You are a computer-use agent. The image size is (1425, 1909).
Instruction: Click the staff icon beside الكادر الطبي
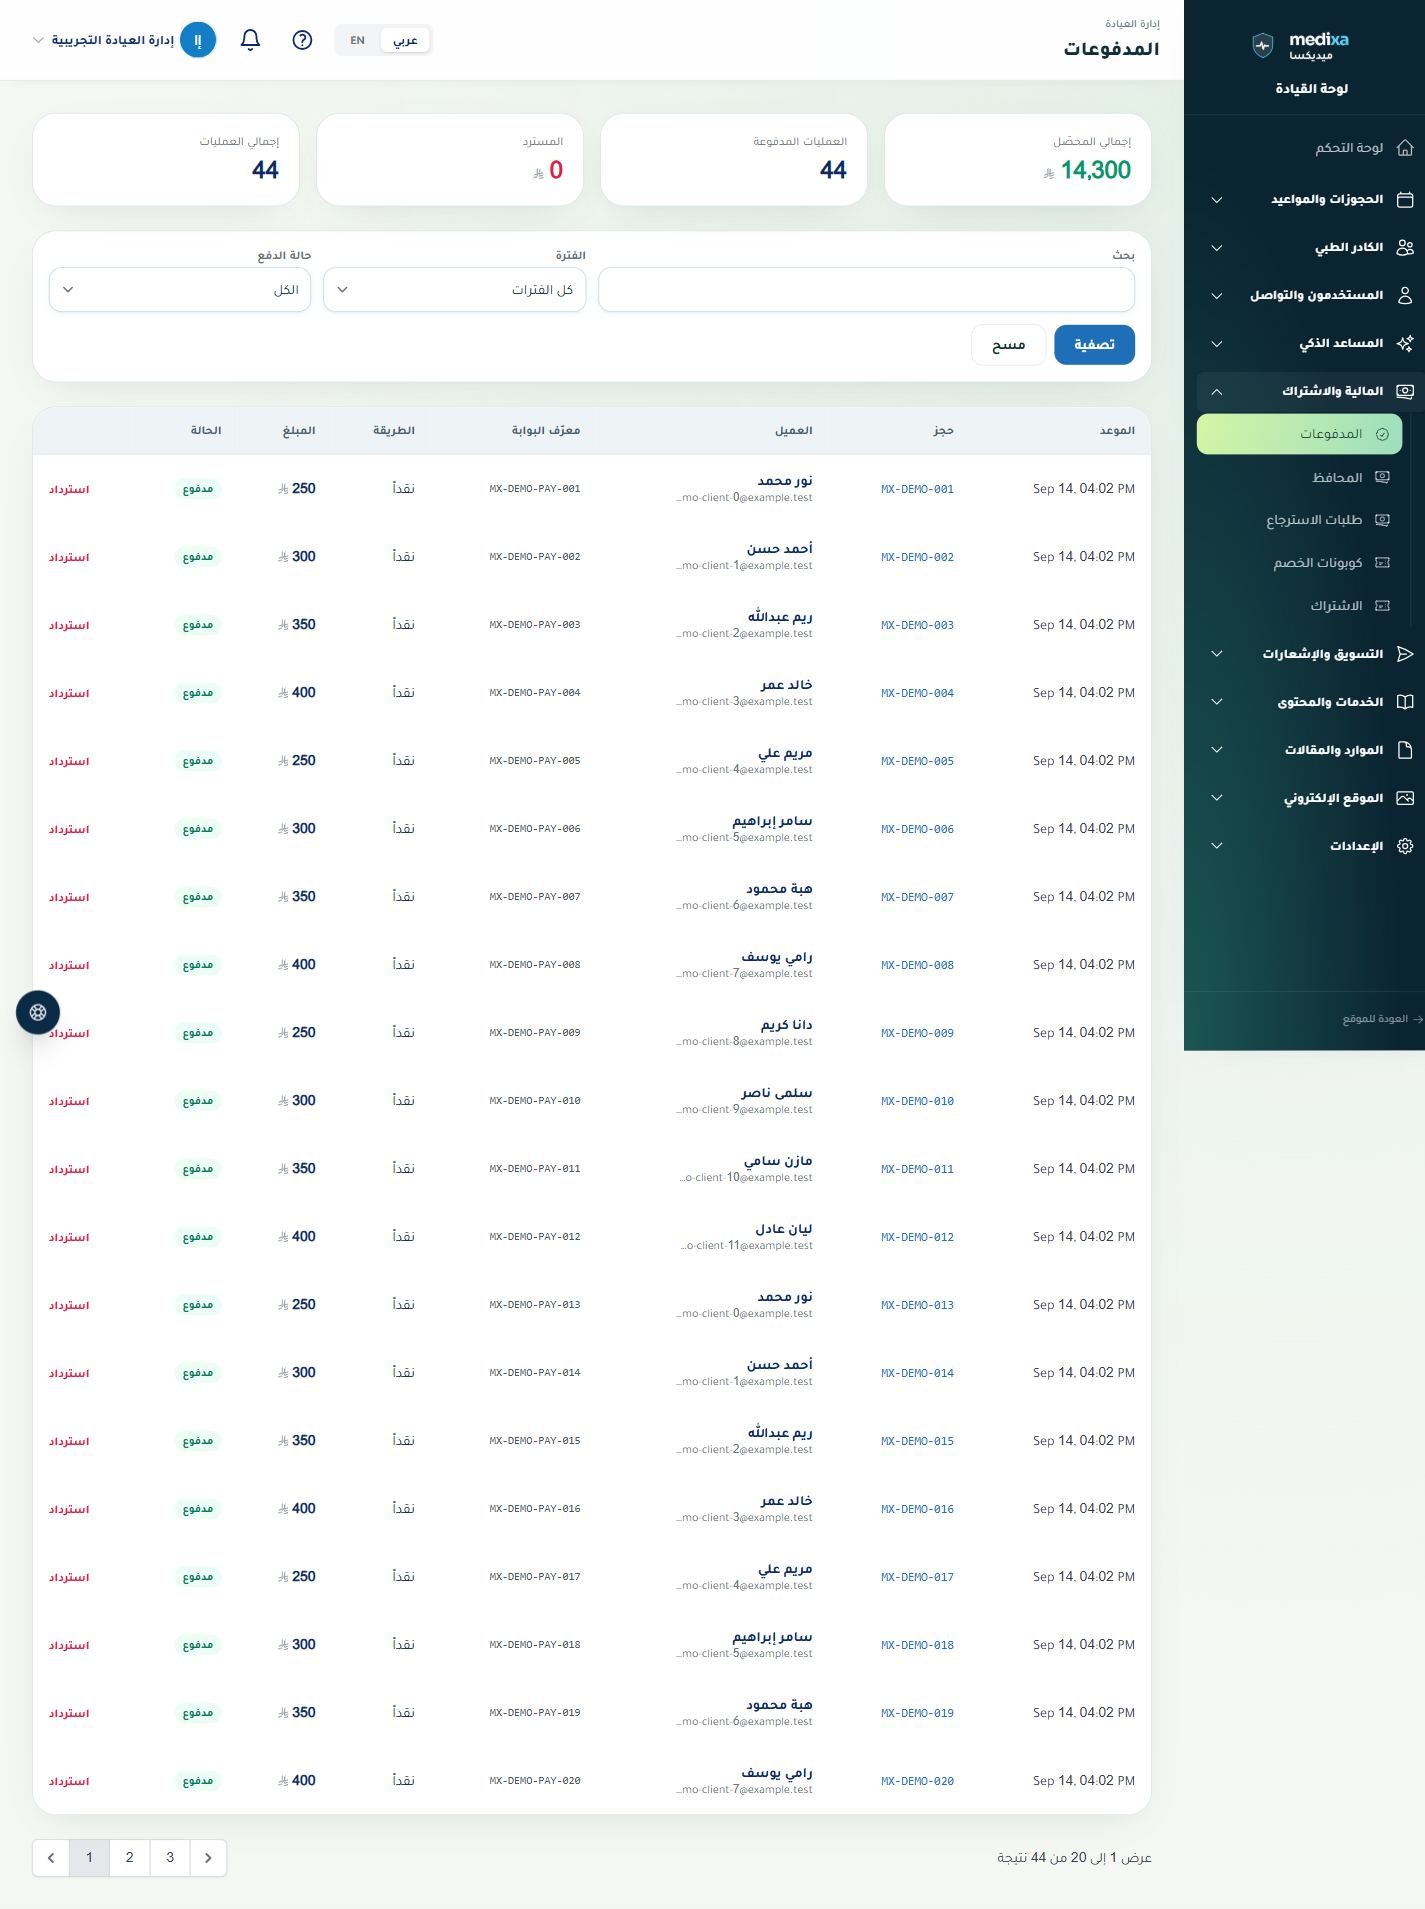(1405, 247)
